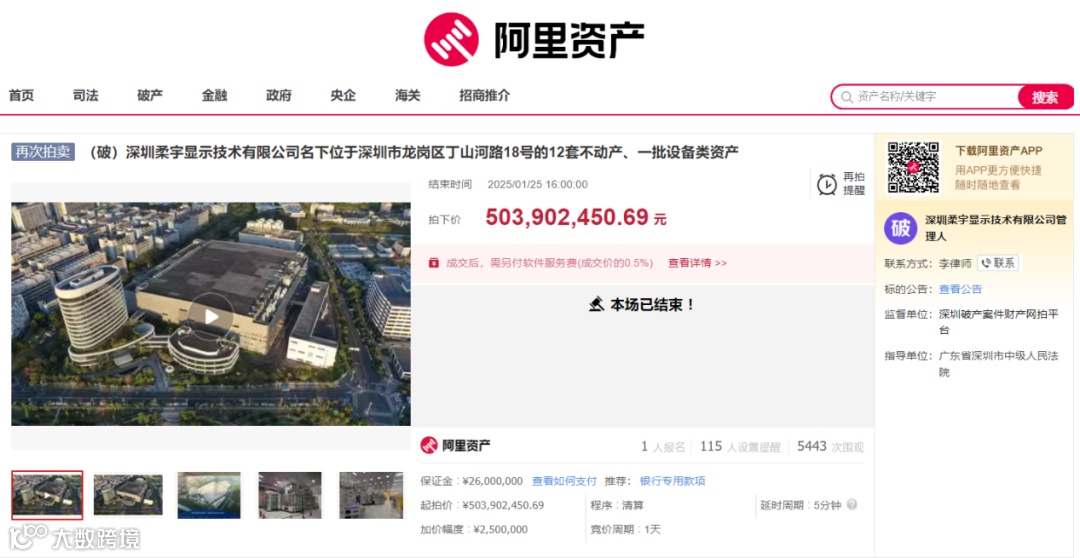Click the 1 人报名 count
The width and height of the screenshot is (1080, 558).
point(663,446)
